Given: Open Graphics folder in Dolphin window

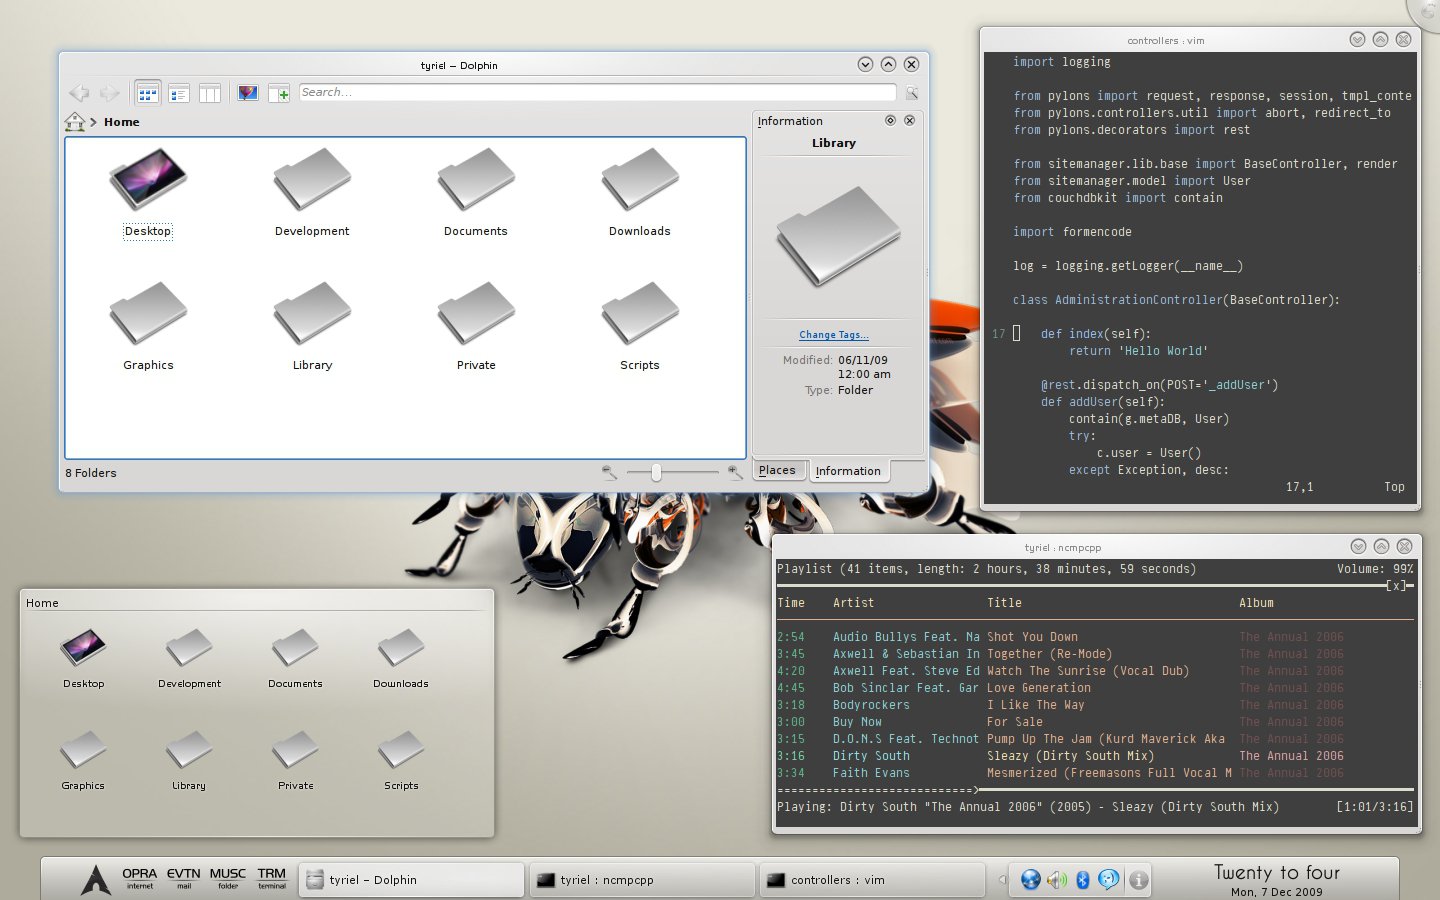Looking at the screenshot, I should point(148,327).
